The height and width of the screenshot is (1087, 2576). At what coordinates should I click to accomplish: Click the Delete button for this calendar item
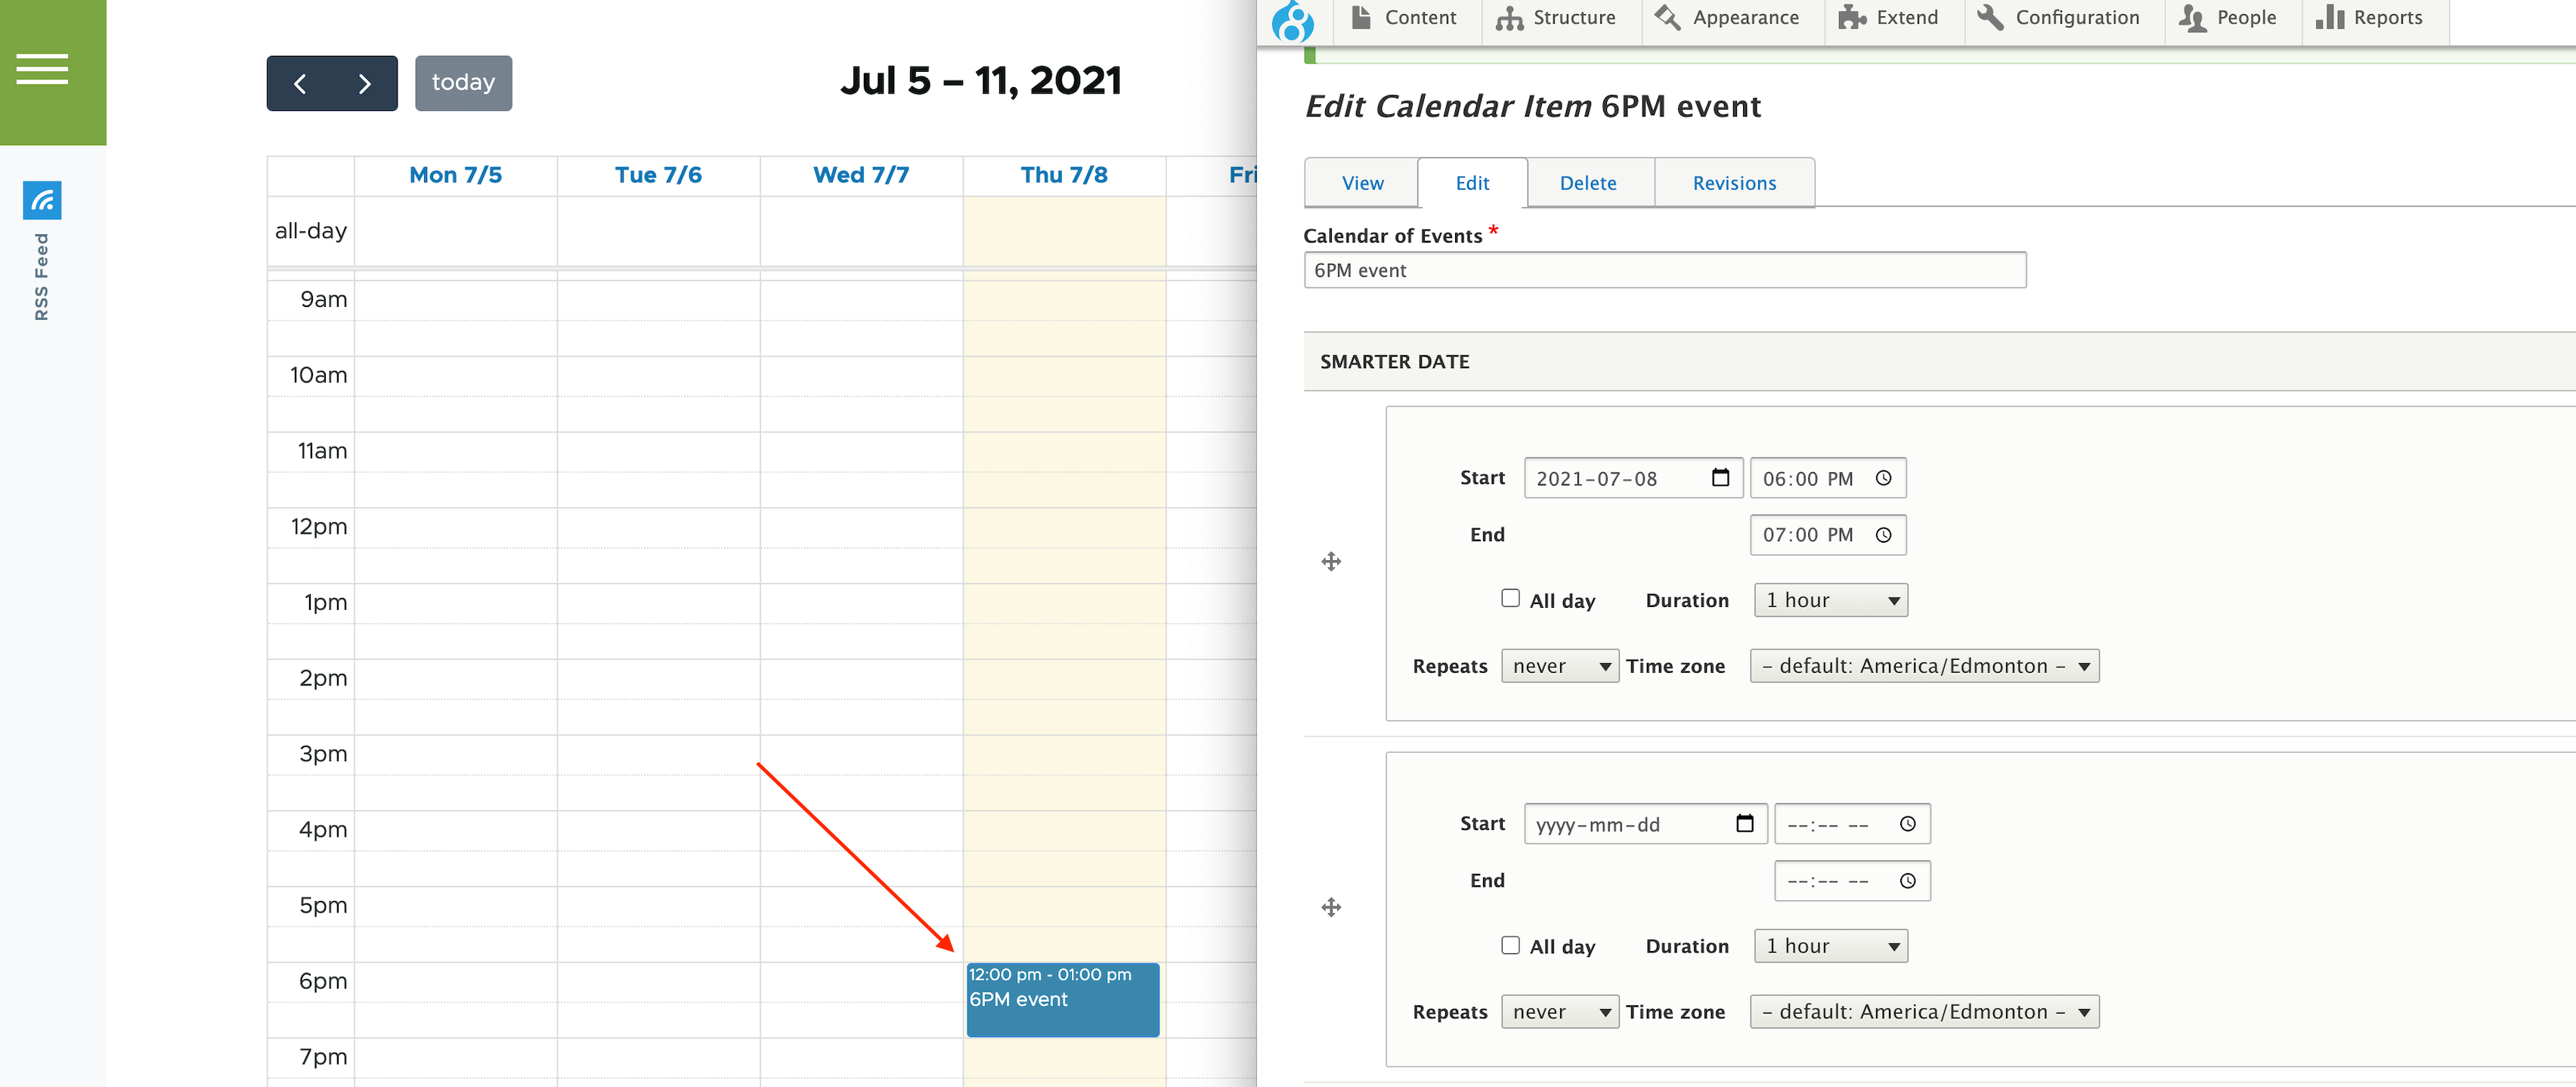(x=1587, y=182)
